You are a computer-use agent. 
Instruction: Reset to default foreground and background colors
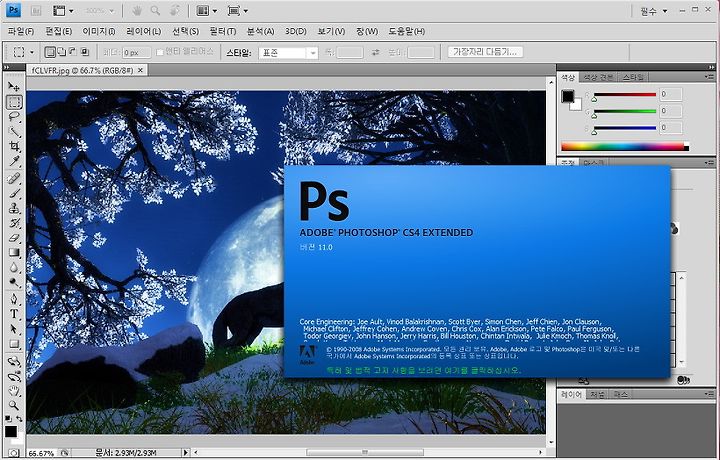[8, 419]
